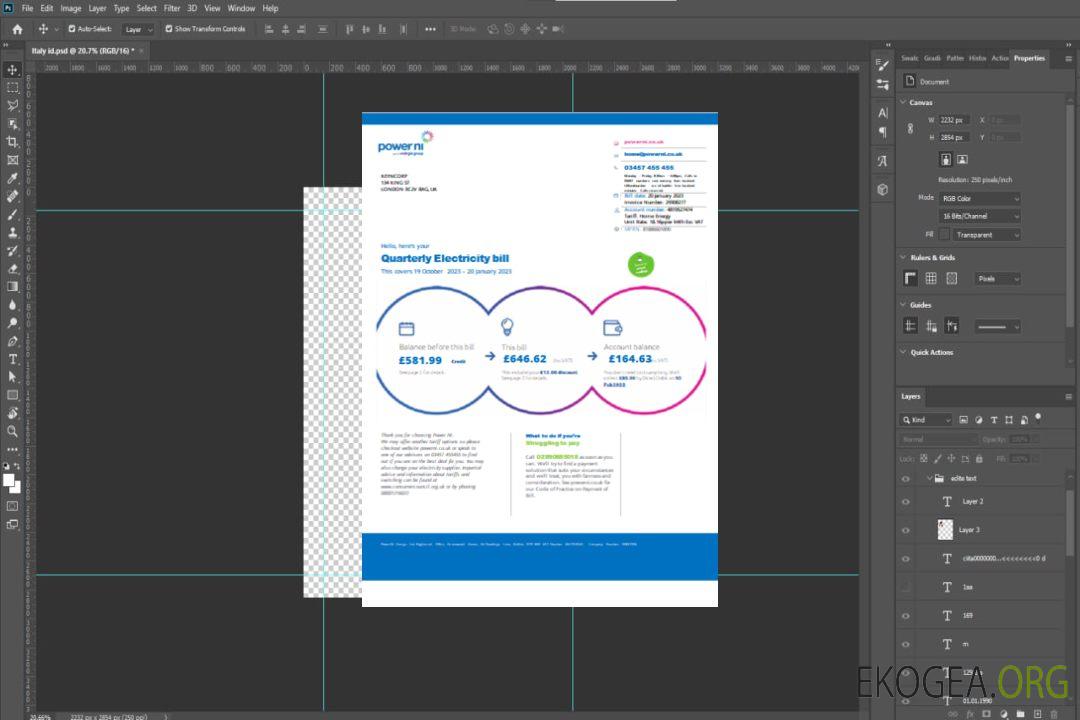Open the 16 Bits/Channel dropdown
This screenshot has width=1080, height=720.
[979, 216]
